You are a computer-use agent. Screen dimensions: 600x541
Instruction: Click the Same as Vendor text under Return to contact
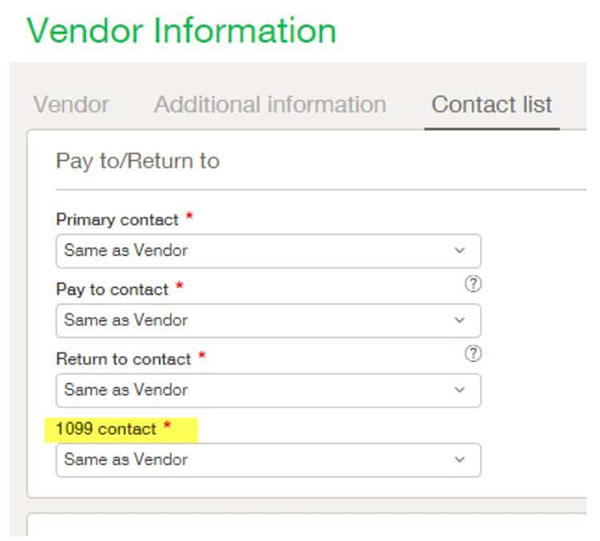126,390
